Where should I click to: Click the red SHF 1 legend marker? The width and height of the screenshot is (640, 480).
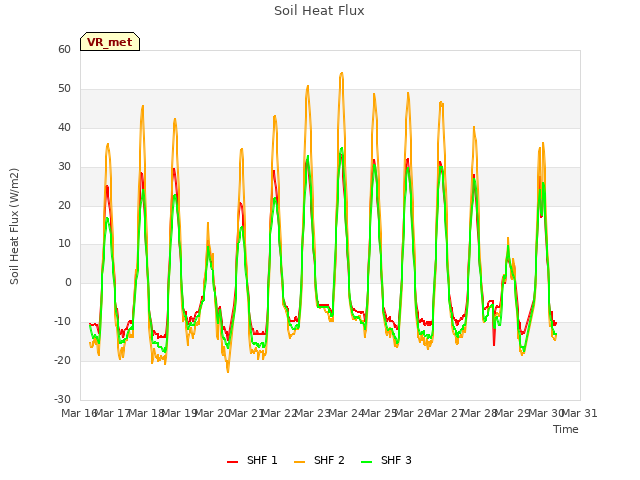232,462
